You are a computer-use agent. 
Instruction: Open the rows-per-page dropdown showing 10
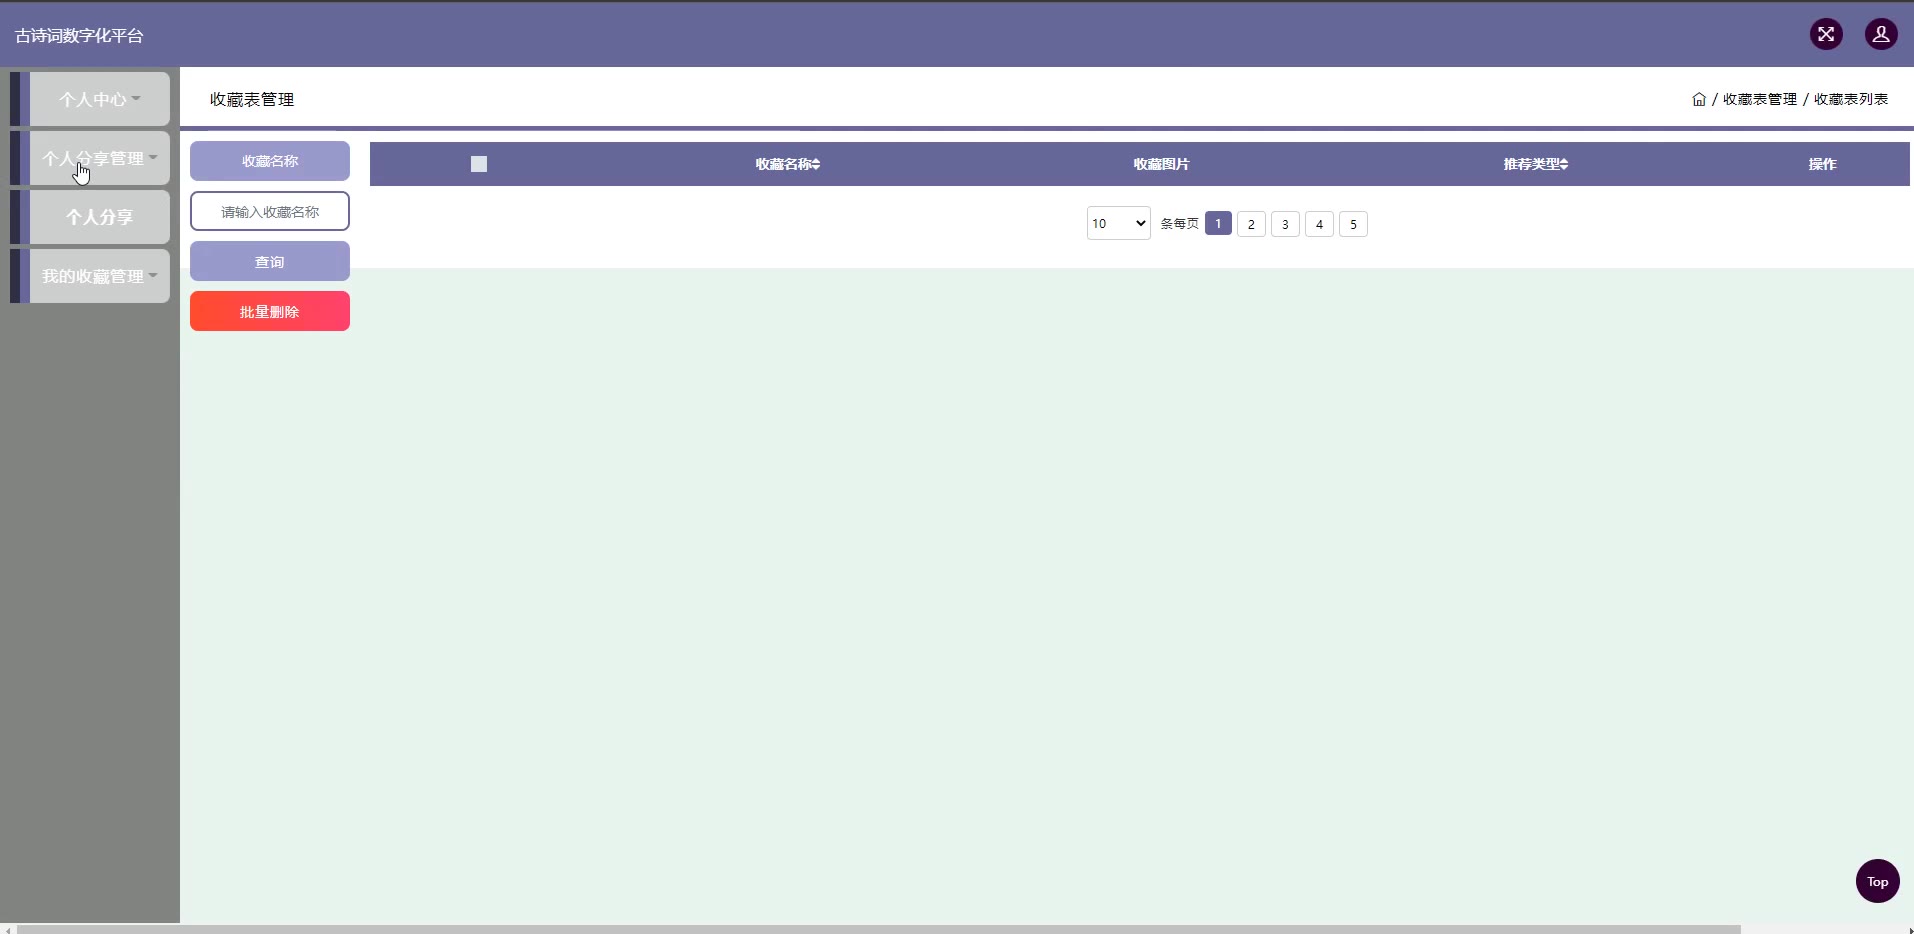pos(1118,223)
